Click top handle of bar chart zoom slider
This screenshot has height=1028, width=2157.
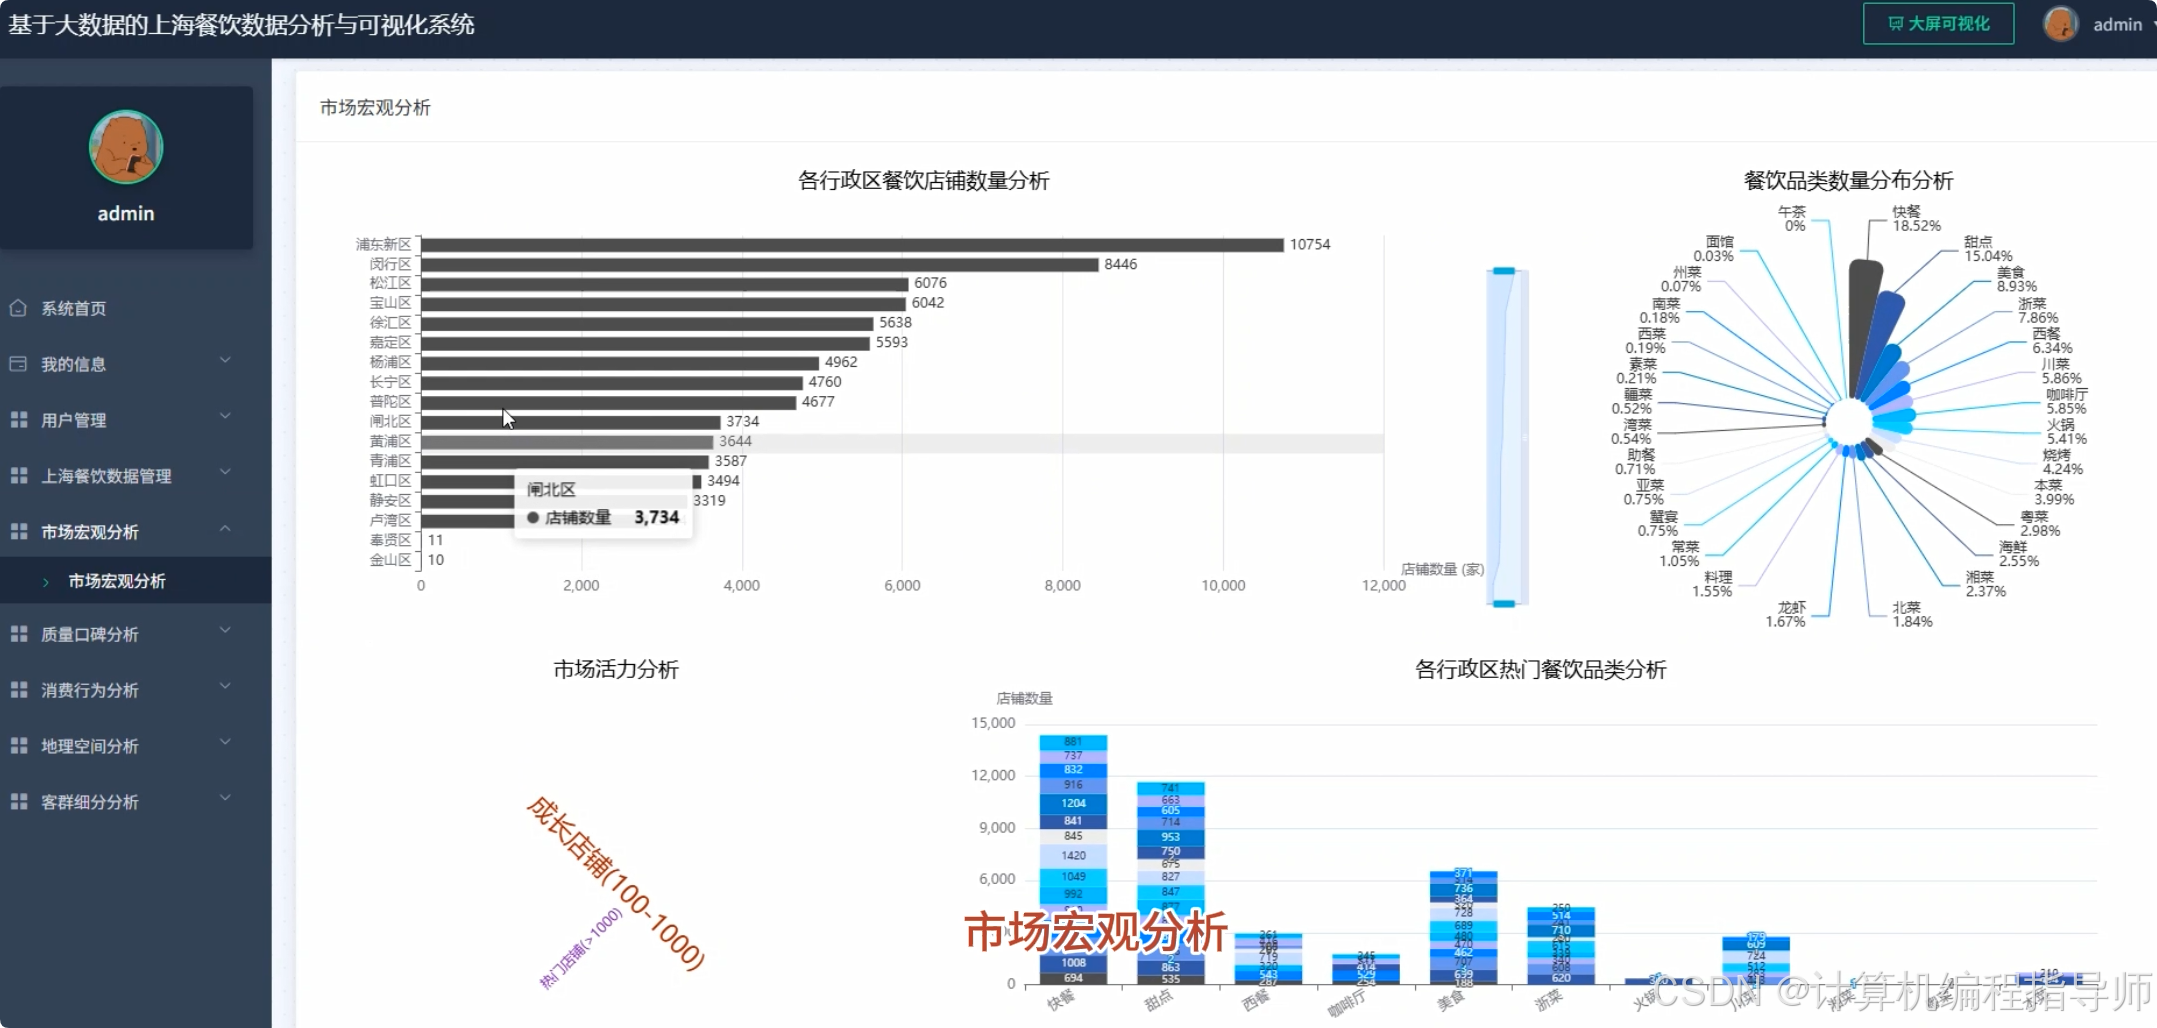click(1504, 271)
